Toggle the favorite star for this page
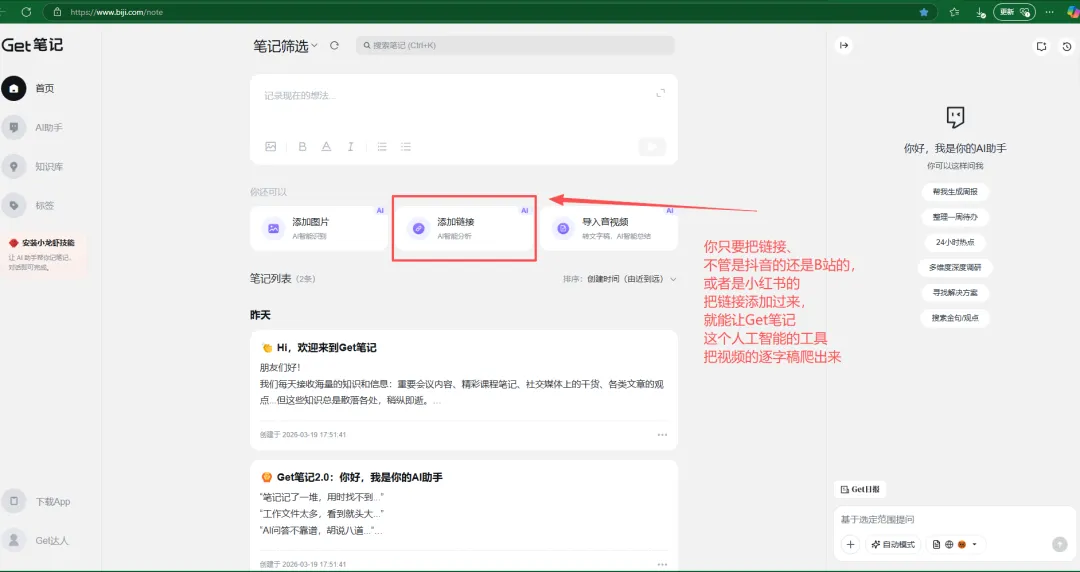Image resolution: width=1080 pixels, height=572 pixels. 924,12
